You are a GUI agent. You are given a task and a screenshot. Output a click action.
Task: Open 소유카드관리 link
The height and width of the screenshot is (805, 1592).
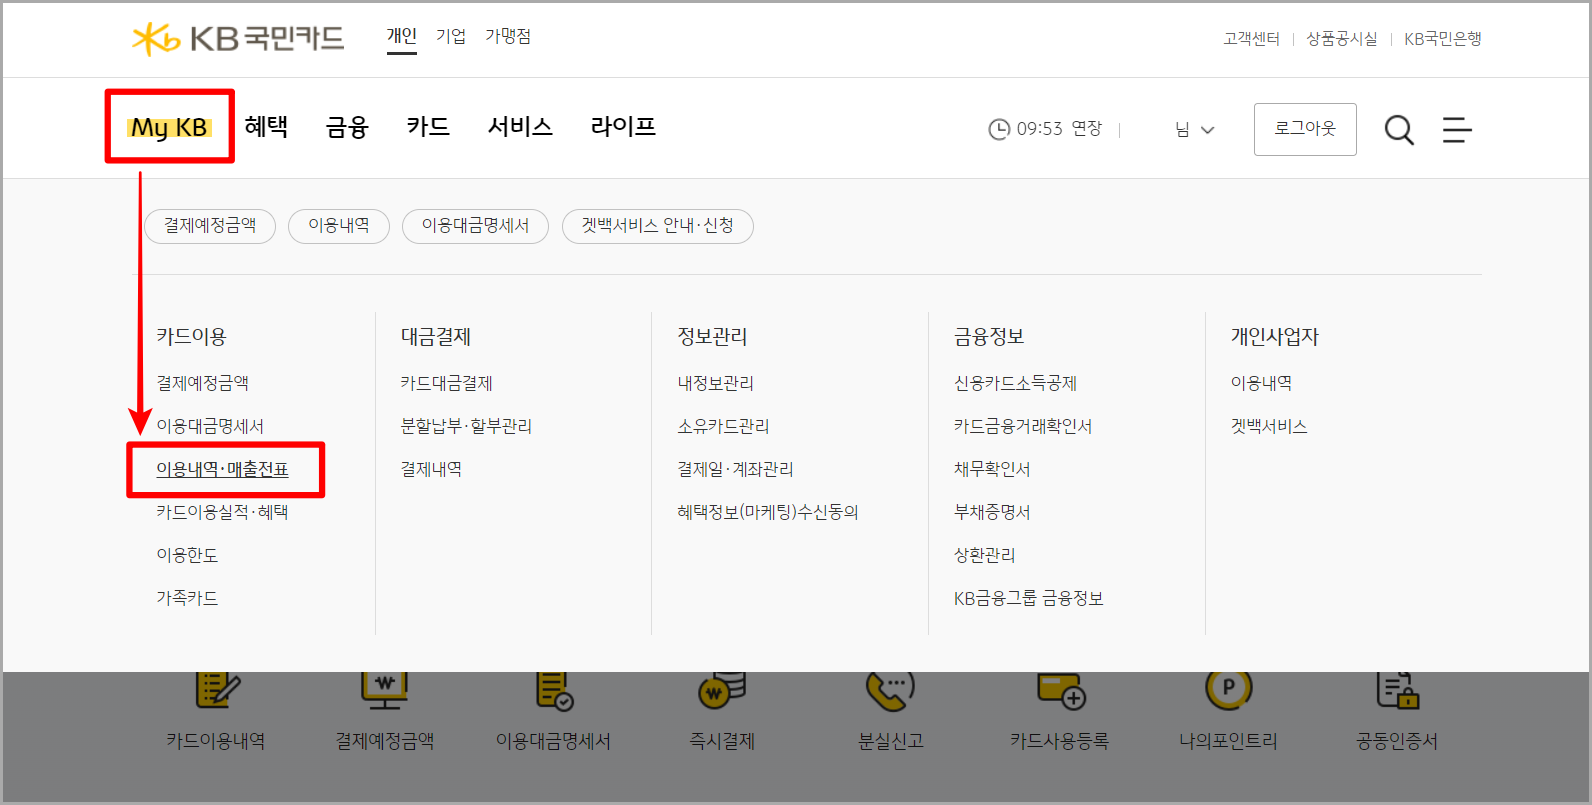(x=724, y=426)
